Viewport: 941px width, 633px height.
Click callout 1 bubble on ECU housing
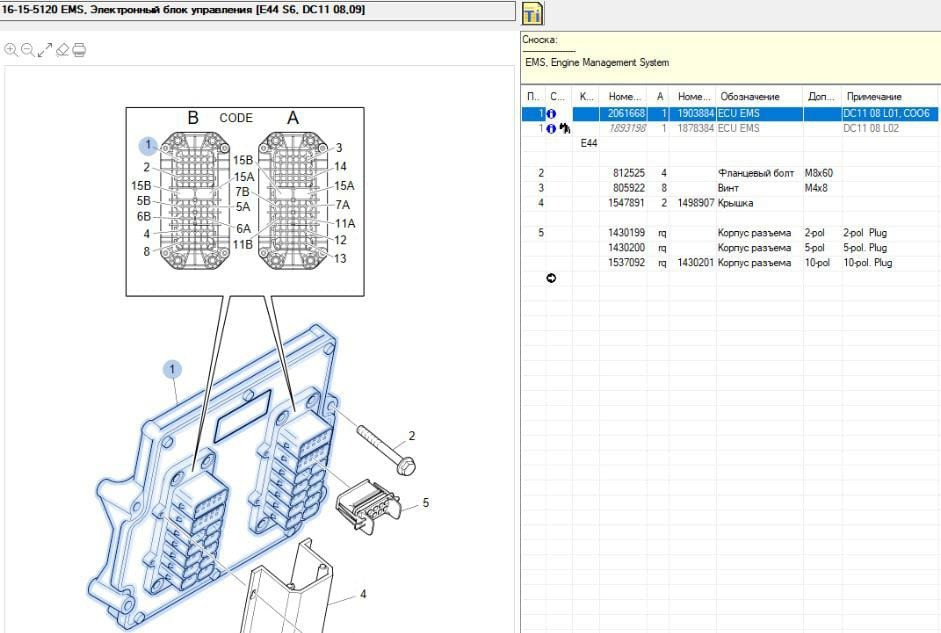(x=173, y=369)
